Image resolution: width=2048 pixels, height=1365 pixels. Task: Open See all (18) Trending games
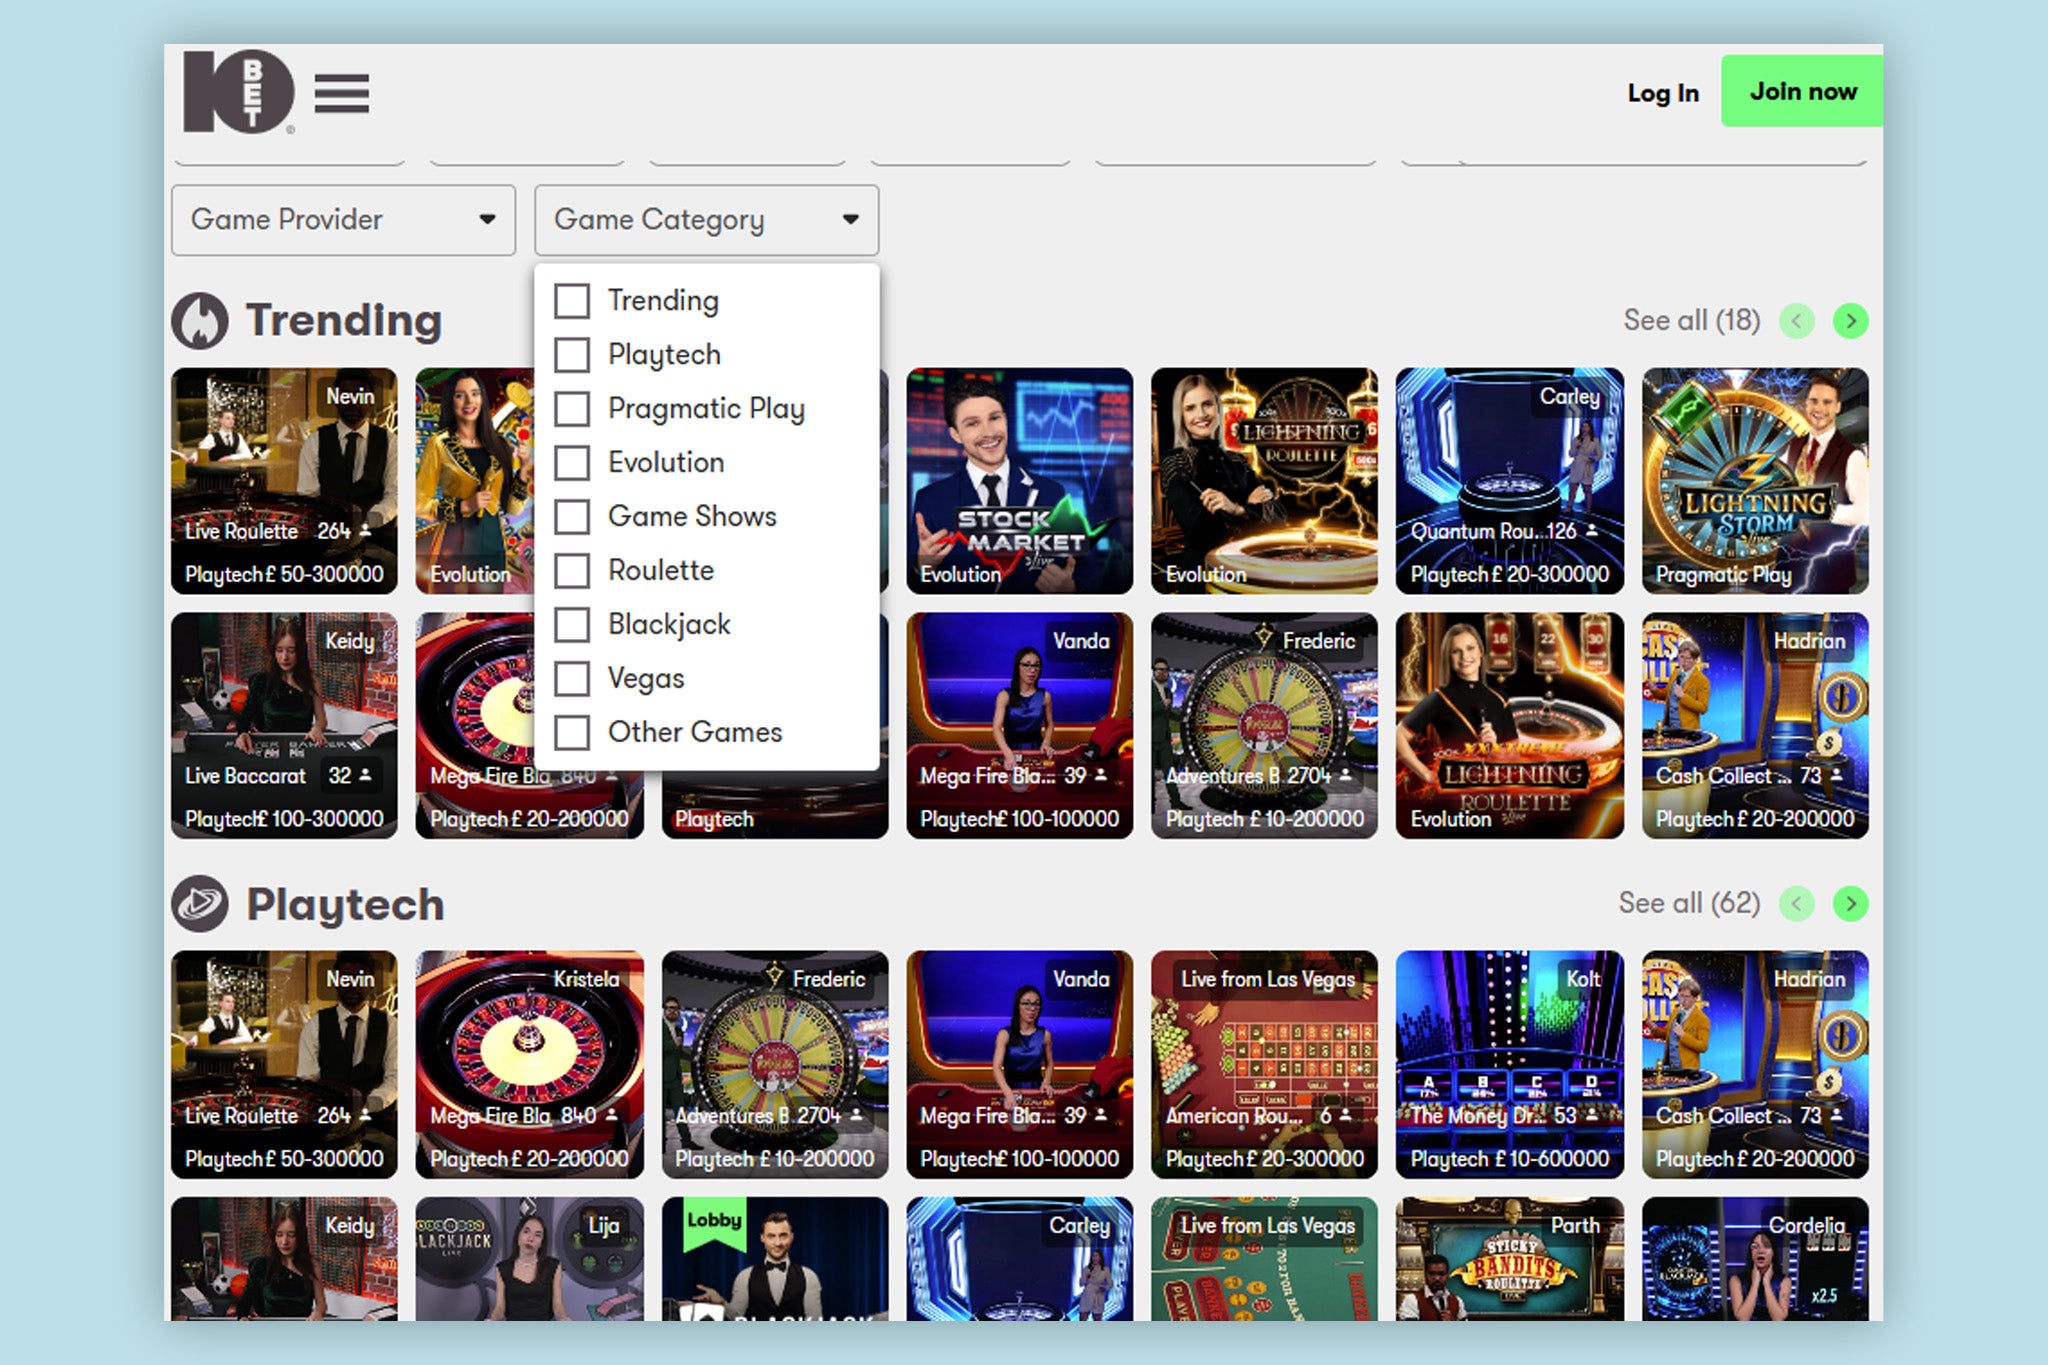click(1692, 320)
